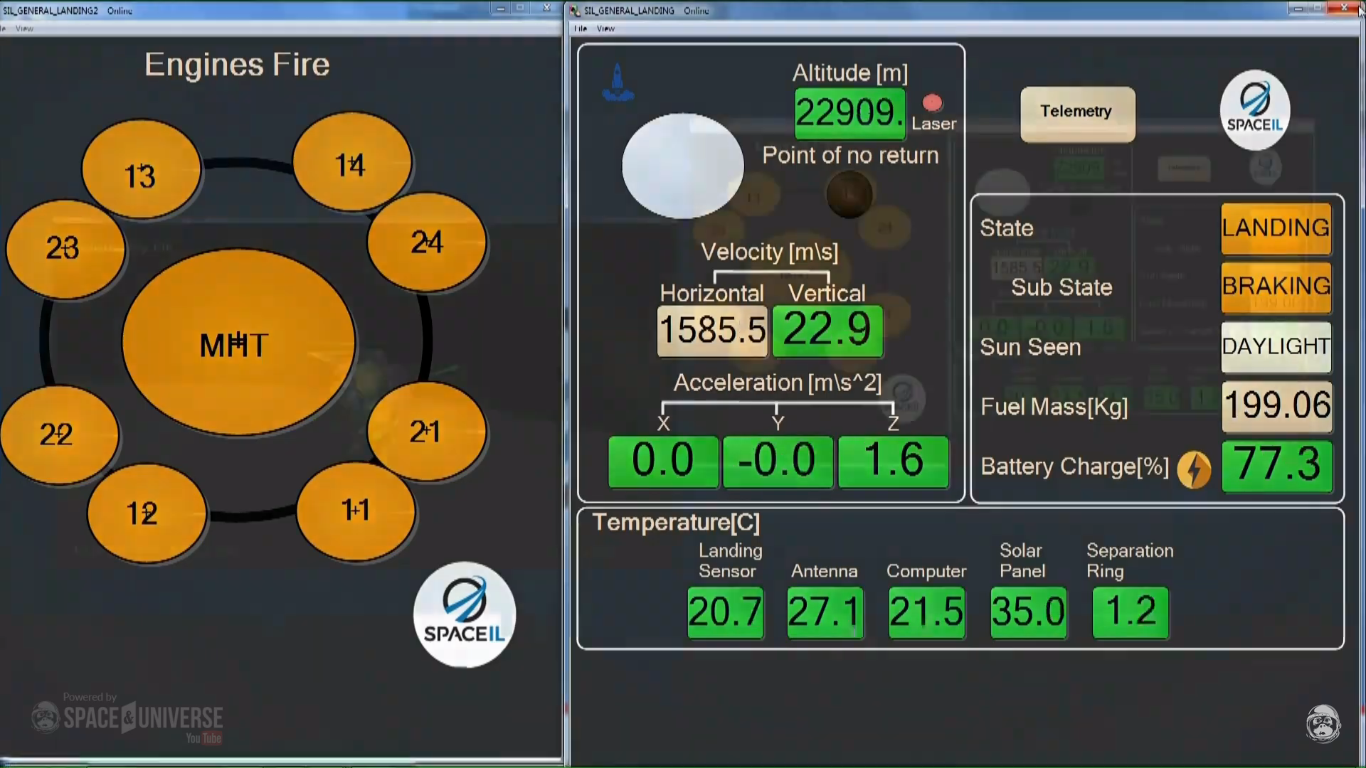Click the monkey face icon at bottom right
The height and width of the screenshot is (768, 1366).
pos(1323,723)
